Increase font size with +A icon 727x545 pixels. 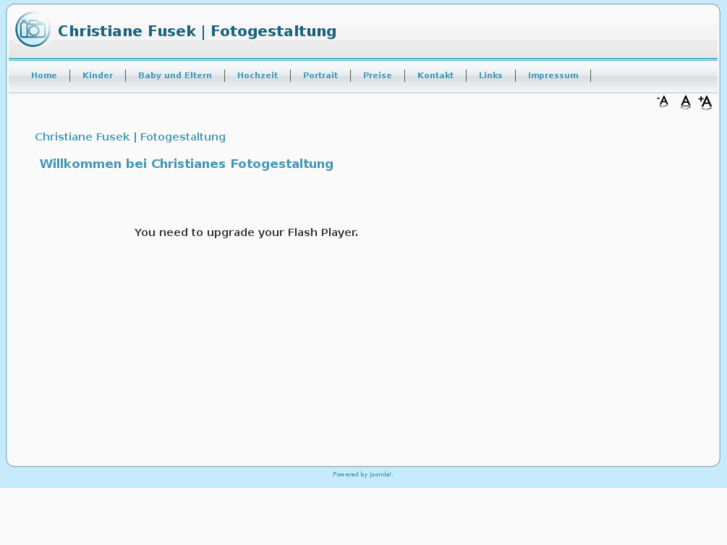point(705,102)
